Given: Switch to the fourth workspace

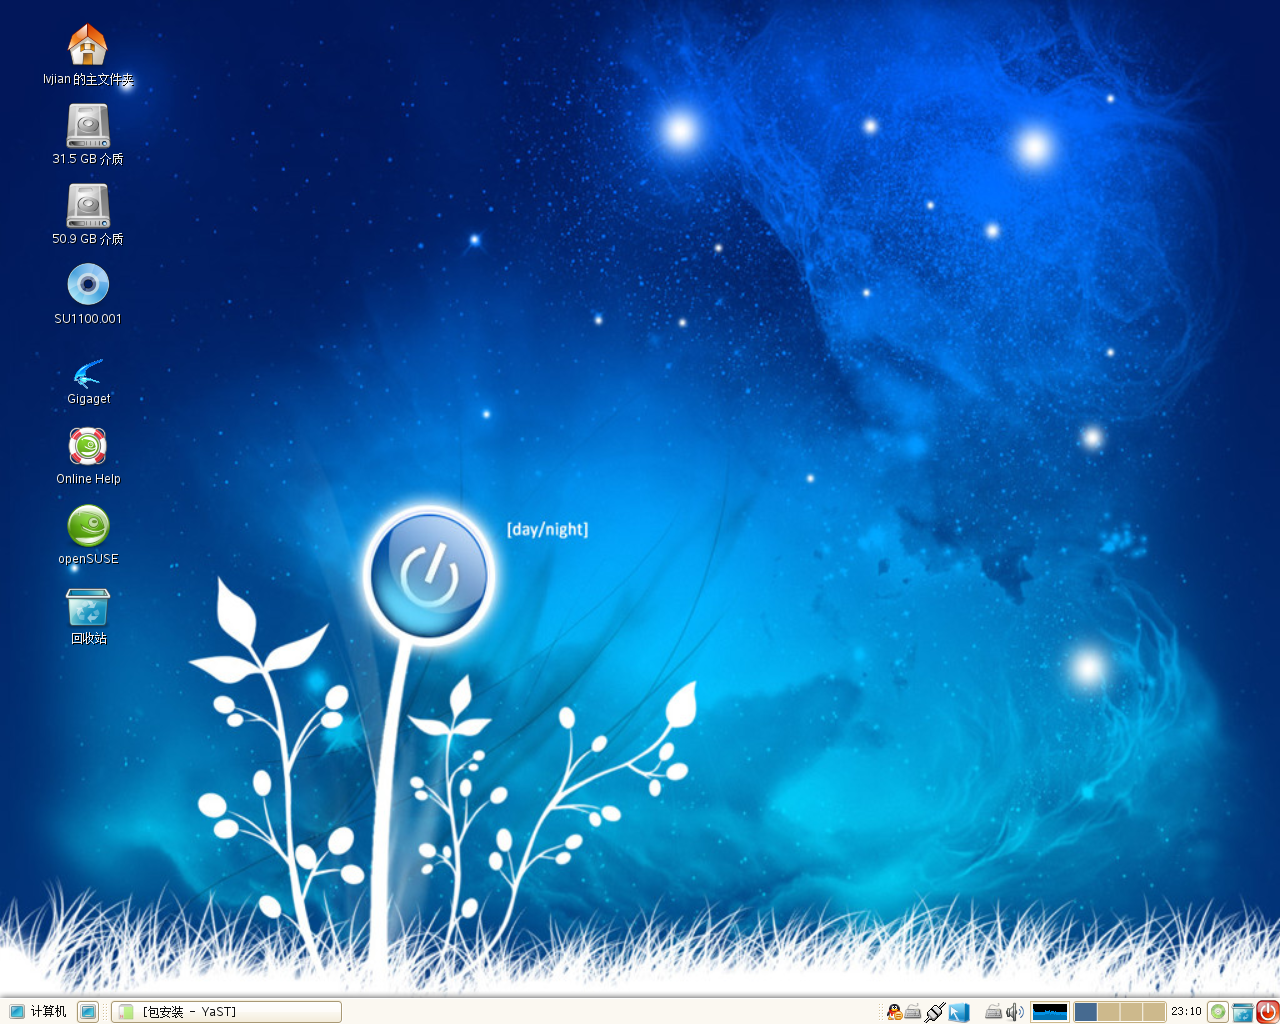Looking at the screenshot, I should (x=1154, y=1012).
